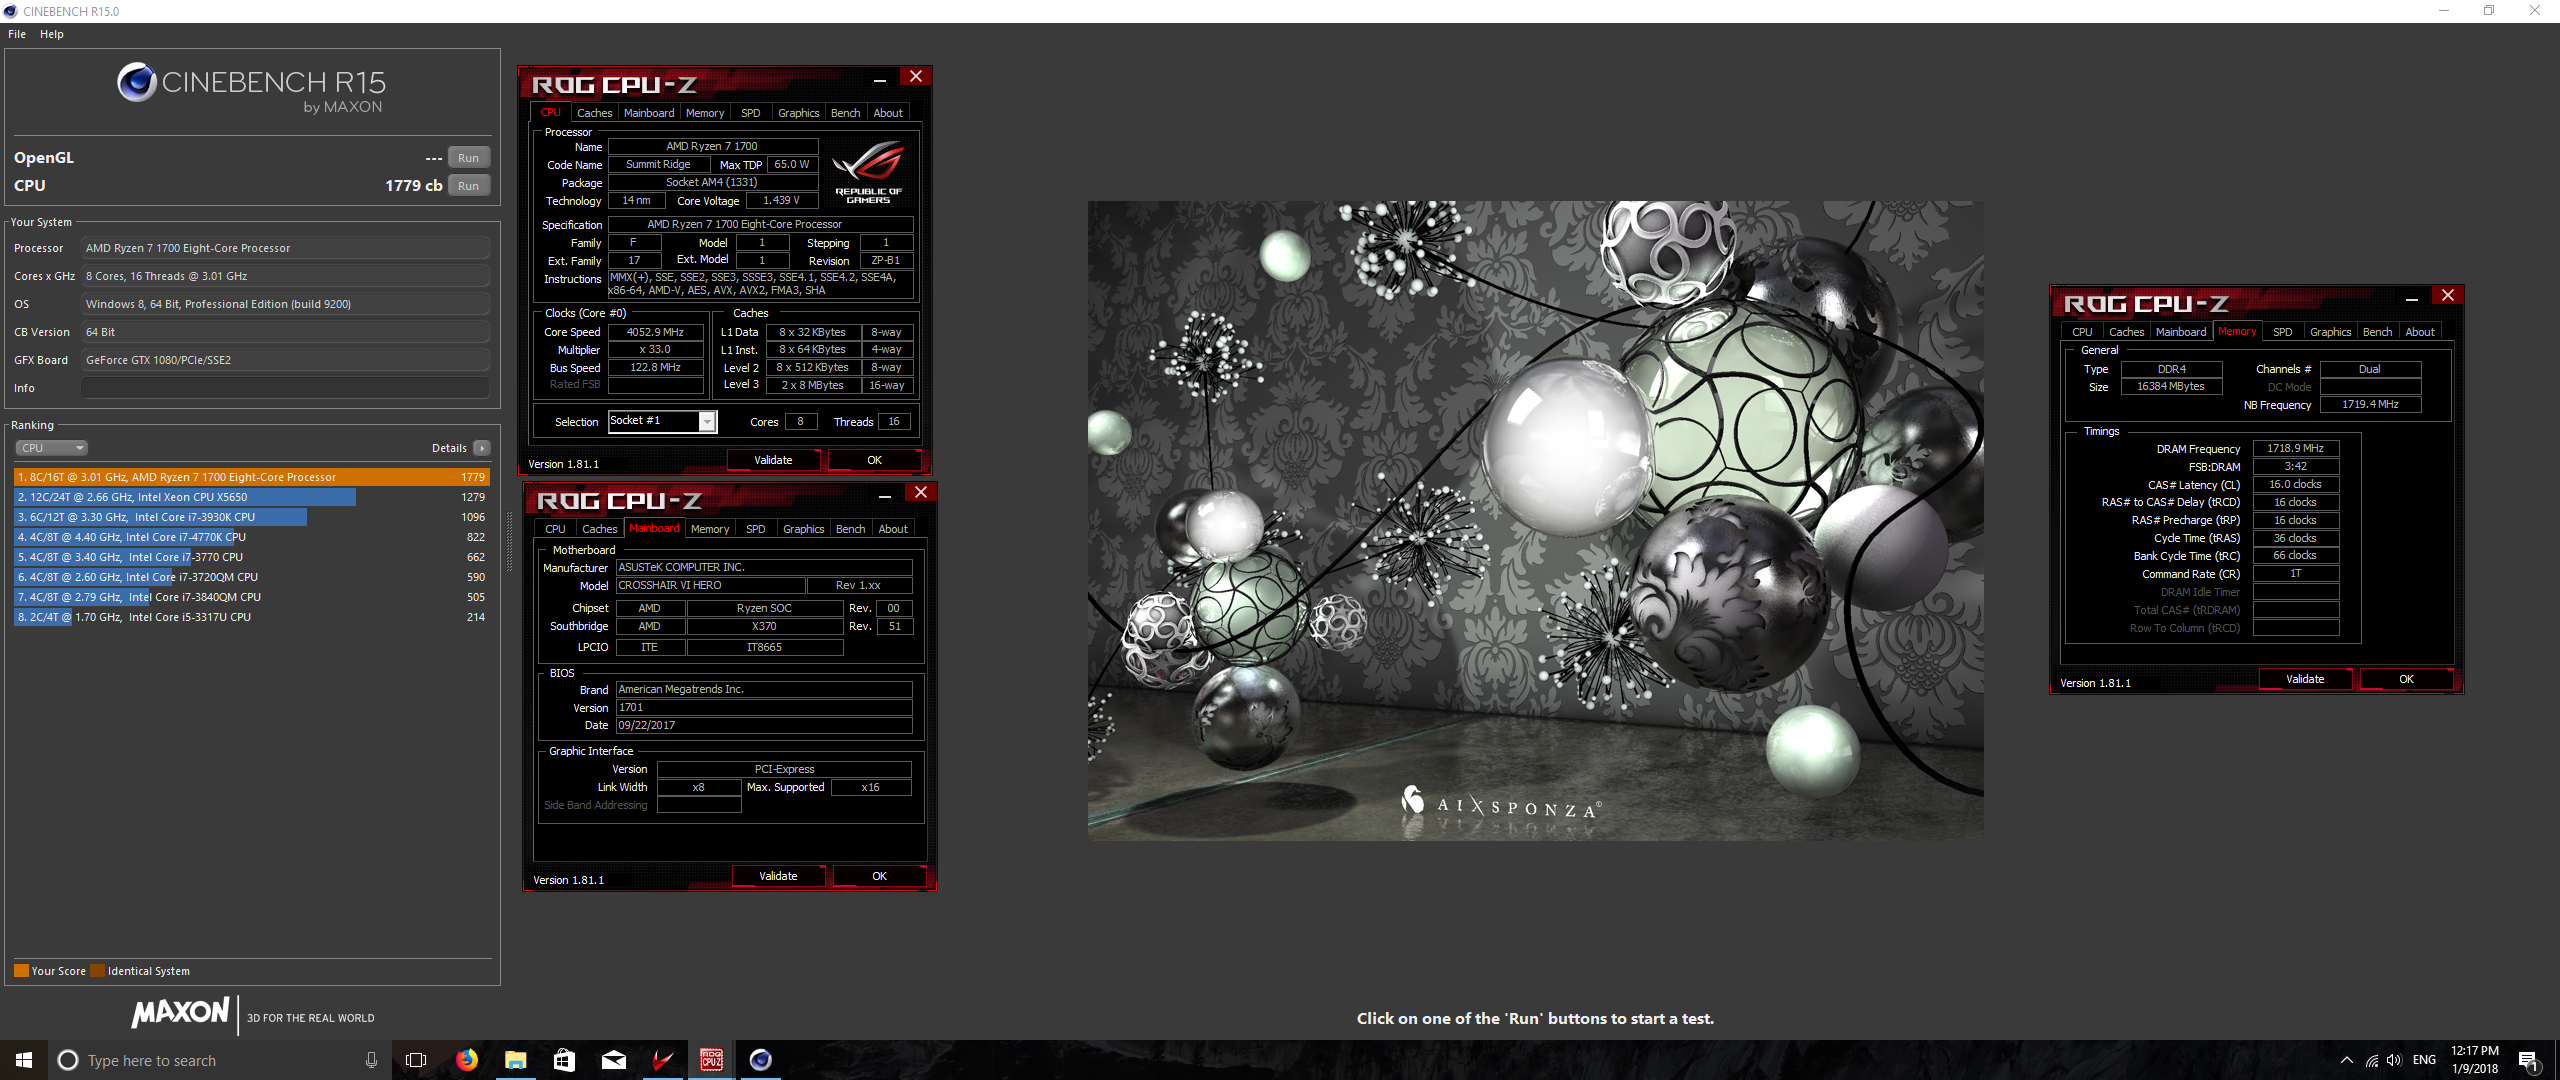Click the Republic of Gamers logo in CPU-Z
Viewport: 2560px width, 1080px height.
pyautogui.click(x=868, y=171)
